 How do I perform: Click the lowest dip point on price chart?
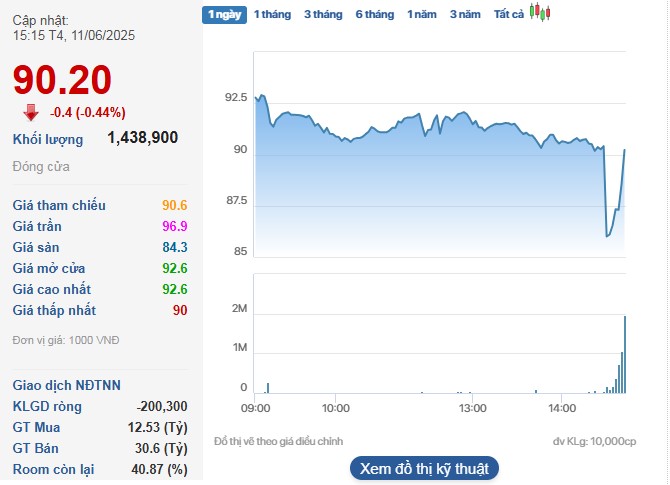[608, 236]
